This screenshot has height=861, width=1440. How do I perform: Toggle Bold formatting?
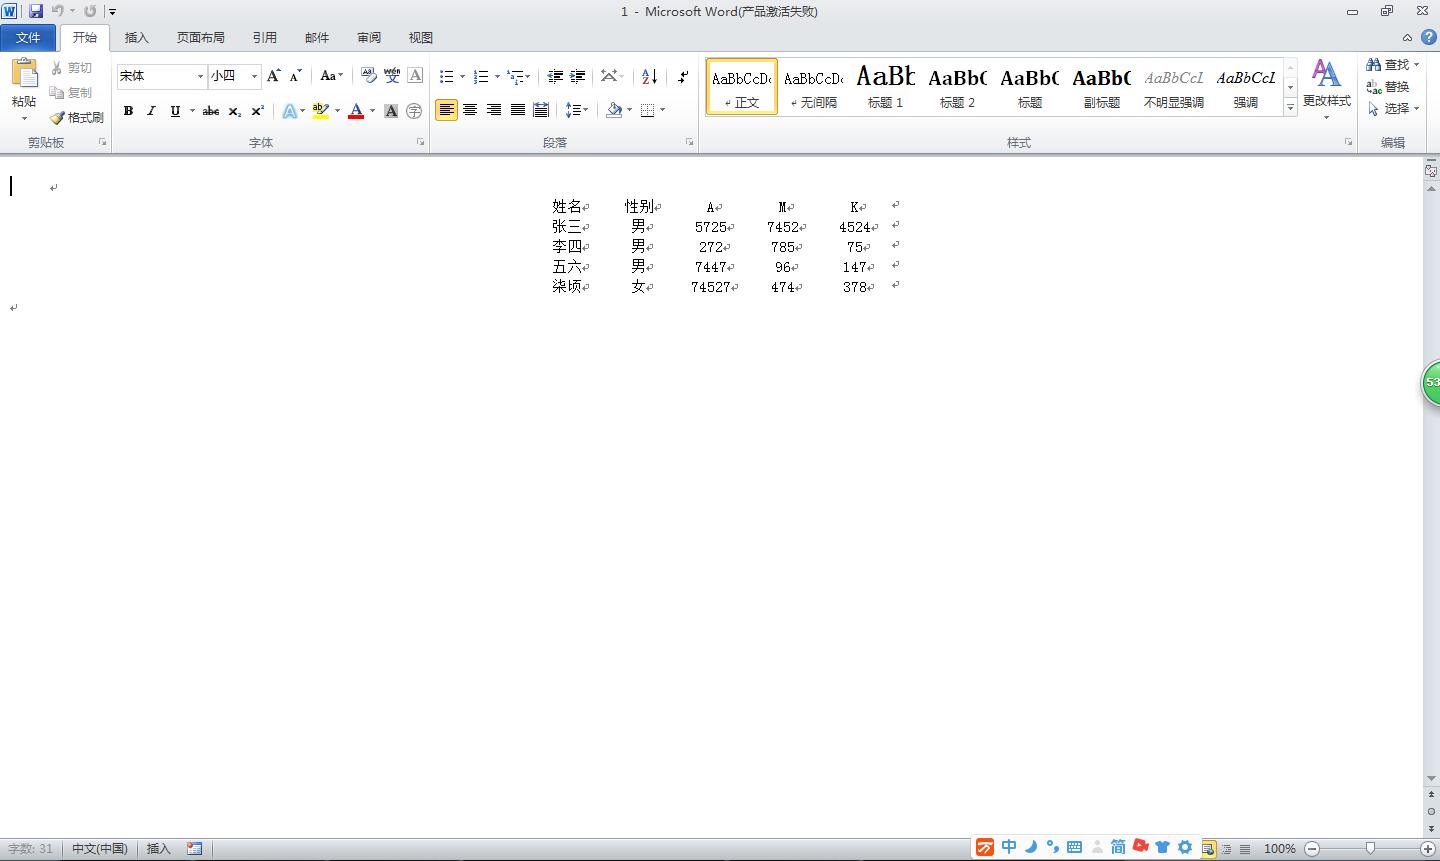click(128, 111)
